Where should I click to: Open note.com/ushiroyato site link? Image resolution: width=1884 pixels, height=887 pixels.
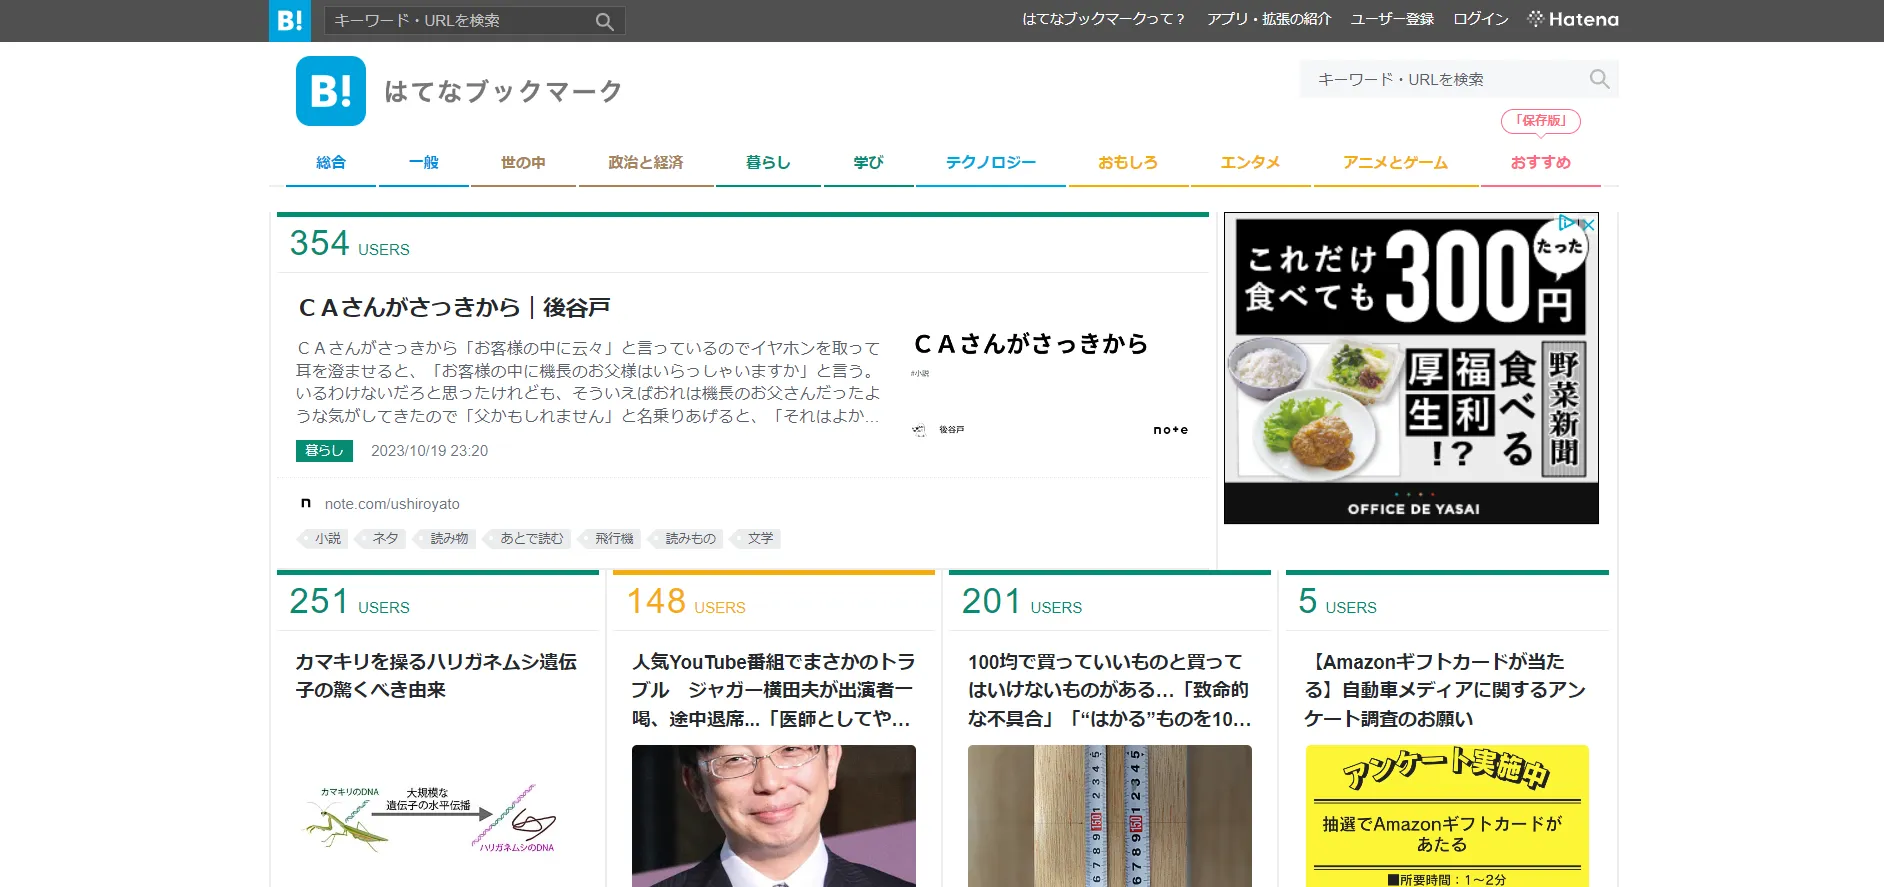pyautogui.click(x=392, y=504)
